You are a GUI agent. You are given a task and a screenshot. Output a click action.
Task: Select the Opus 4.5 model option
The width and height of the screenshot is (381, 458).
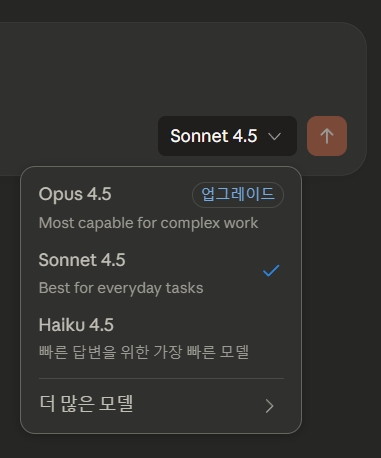pyautogui.click(x=161, y=208)
